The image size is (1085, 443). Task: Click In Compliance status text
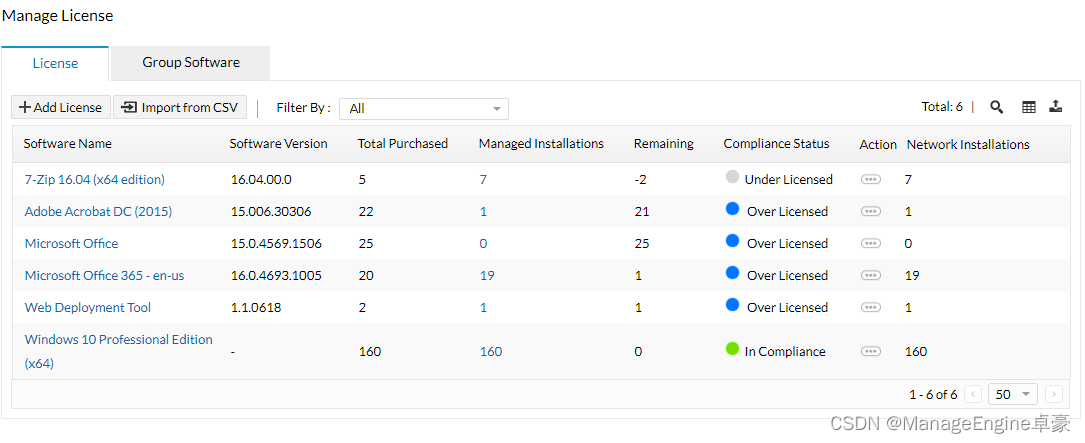(x=785, y=351)
